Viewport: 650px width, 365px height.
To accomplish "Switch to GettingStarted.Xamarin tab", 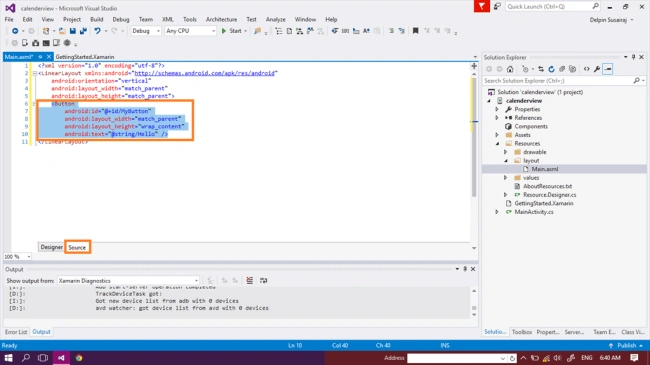I will point(85,57).
